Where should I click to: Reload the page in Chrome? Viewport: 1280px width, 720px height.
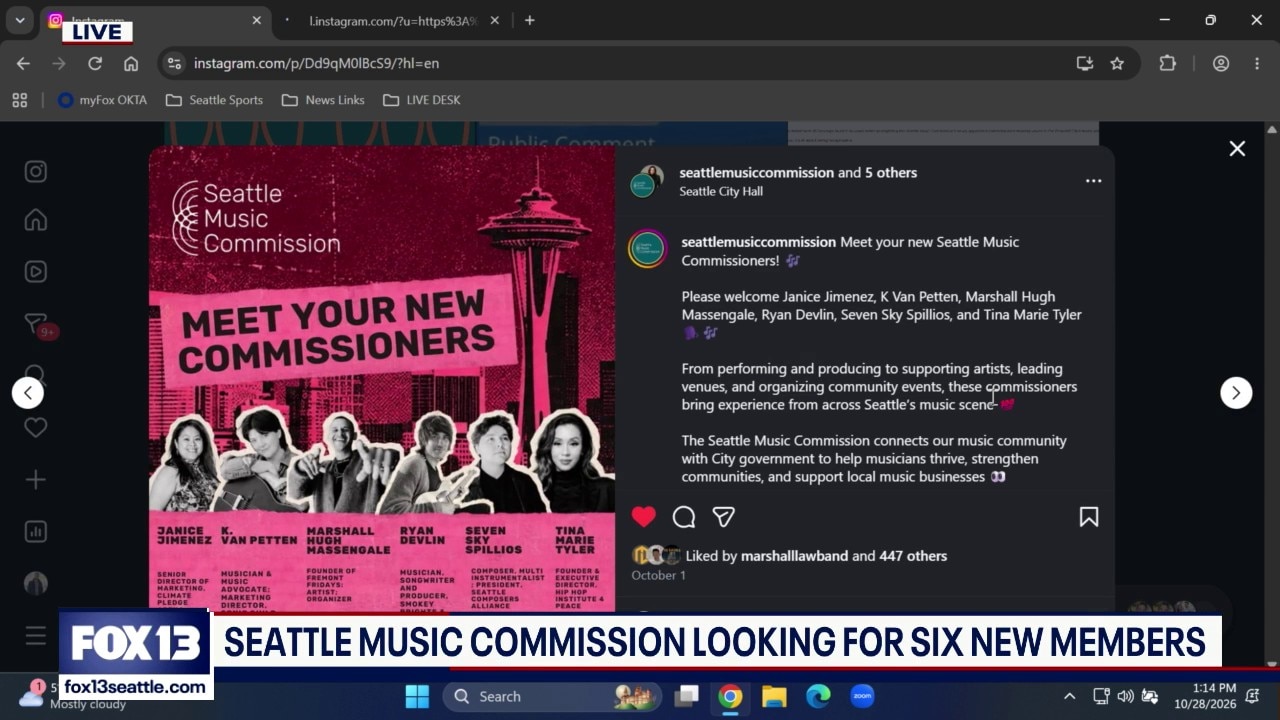[95, 63]
